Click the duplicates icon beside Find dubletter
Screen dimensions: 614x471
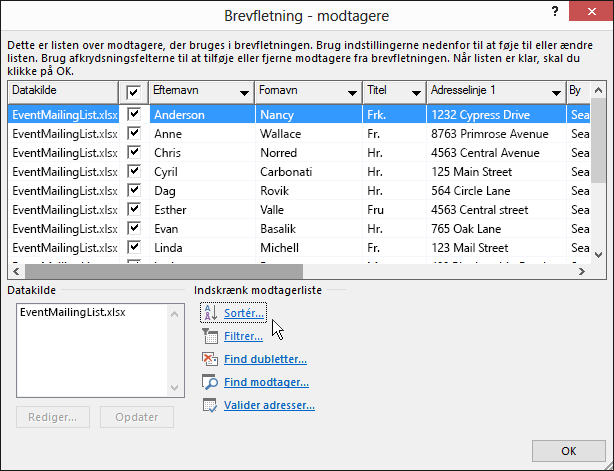(210, 359)
